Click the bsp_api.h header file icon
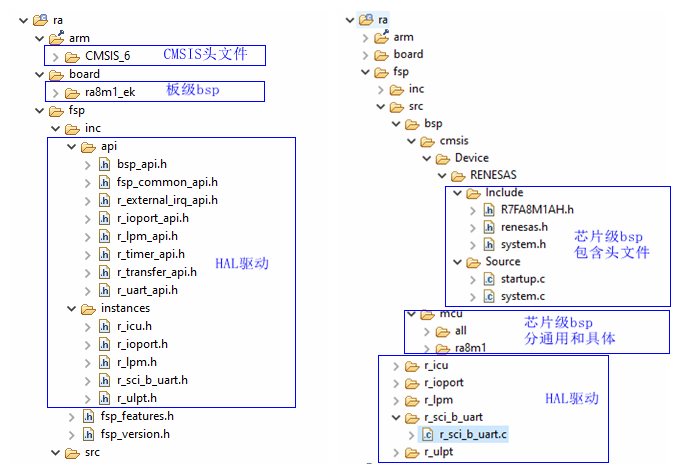Image resolution: width=676 pixels, height=474 pixels. (104, 165)
